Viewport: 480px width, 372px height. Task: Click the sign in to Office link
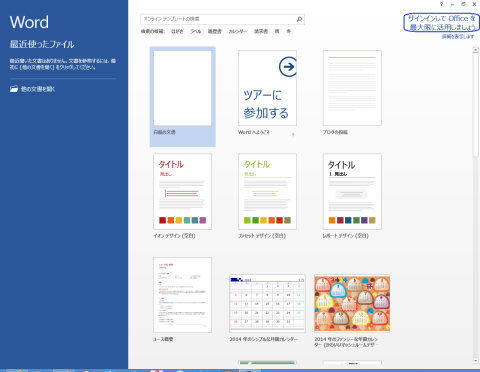(442, 23)
